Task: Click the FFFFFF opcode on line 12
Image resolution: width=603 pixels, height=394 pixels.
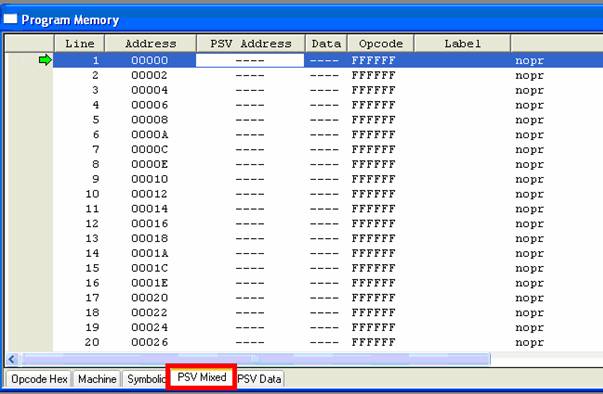Action: click(373, 223)
